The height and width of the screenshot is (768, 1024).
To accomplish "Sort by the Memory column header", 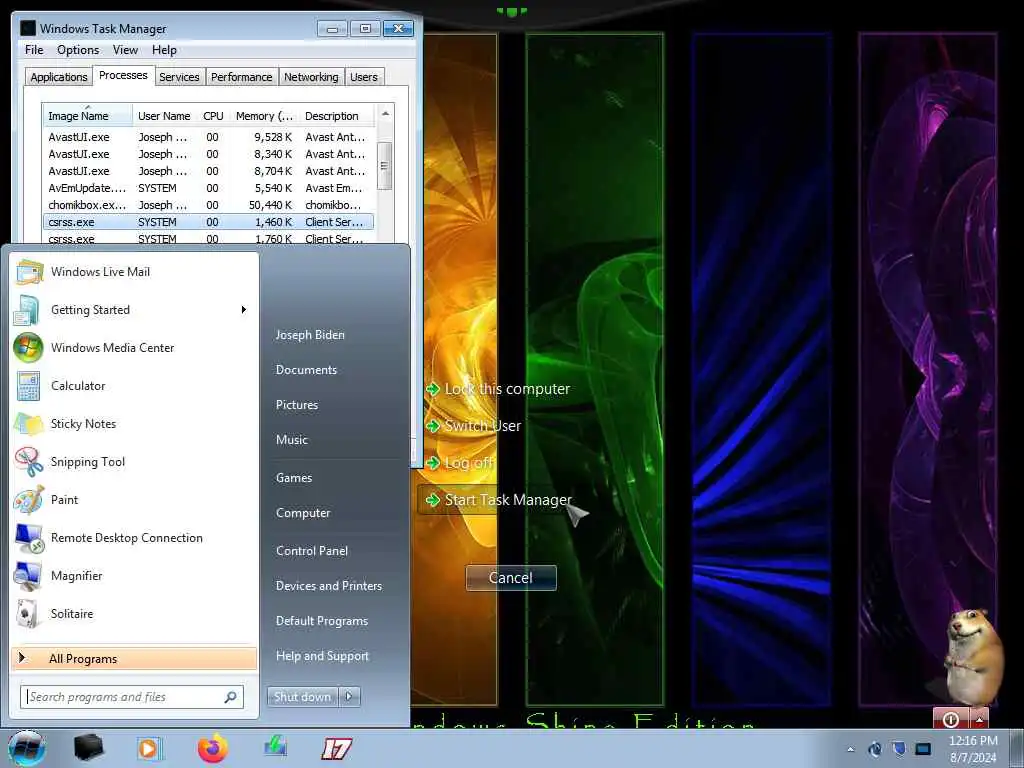I will (x=264, y=116).
